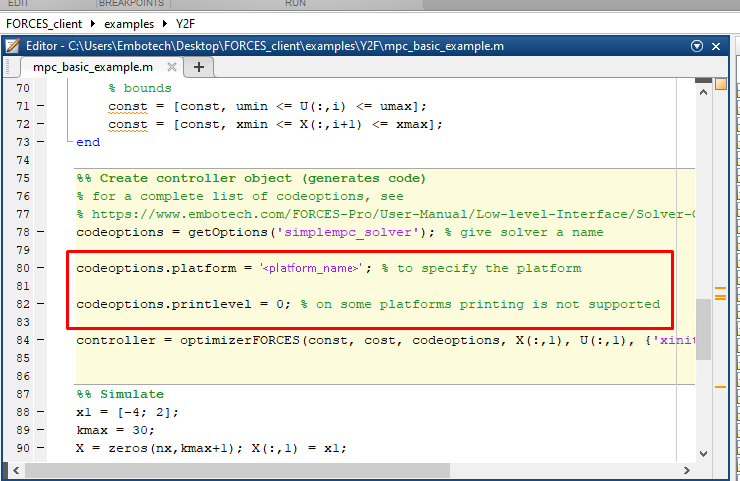Expand arrow after examples in path
The image size is (740, 481).
[166, 21]
